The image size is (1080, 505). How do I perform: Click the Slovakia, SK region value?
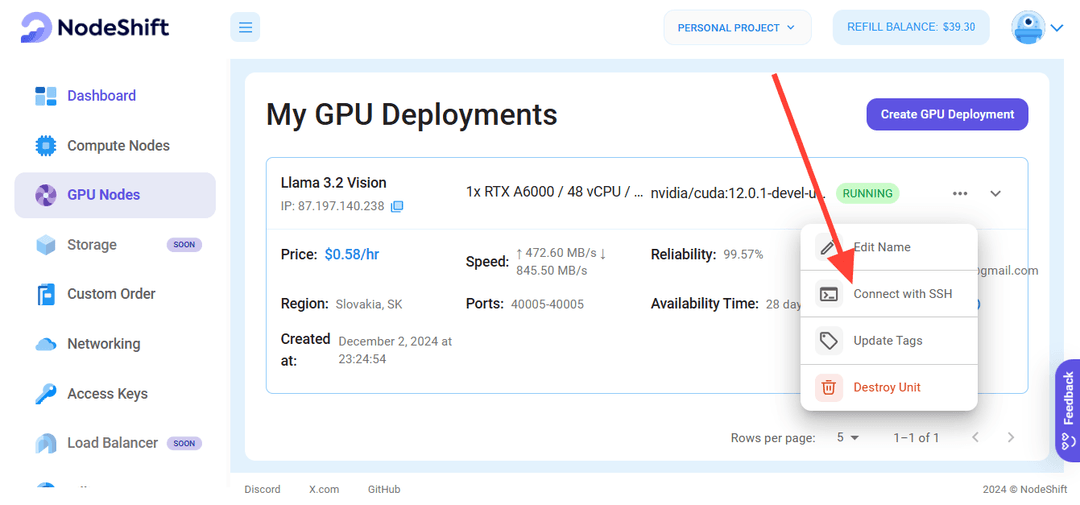pyautogui.click(x=368, y=304)
